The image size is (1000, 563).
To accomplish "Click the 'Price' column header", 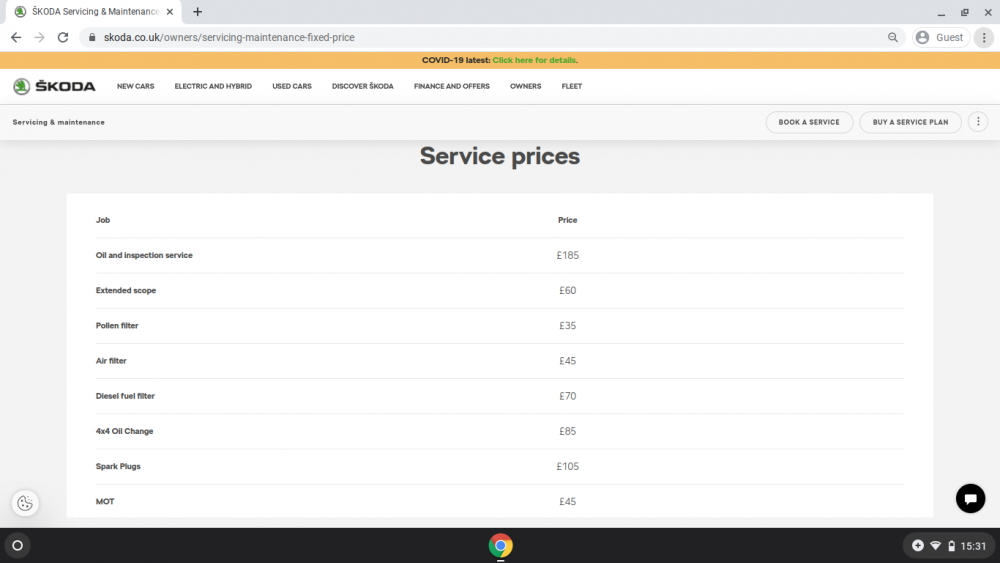I will click(x=568, y=220).
